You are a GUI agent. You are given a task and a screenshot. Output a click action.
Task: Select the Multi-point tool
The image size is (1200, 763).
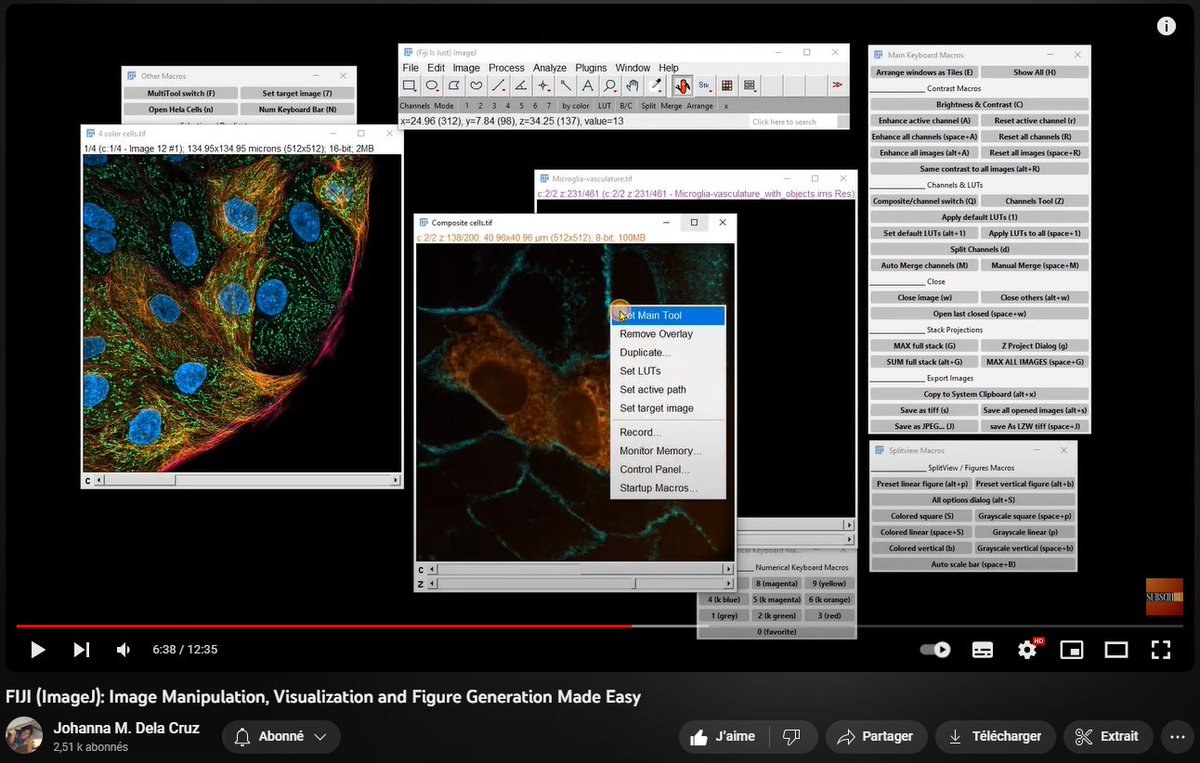[543, 86]
